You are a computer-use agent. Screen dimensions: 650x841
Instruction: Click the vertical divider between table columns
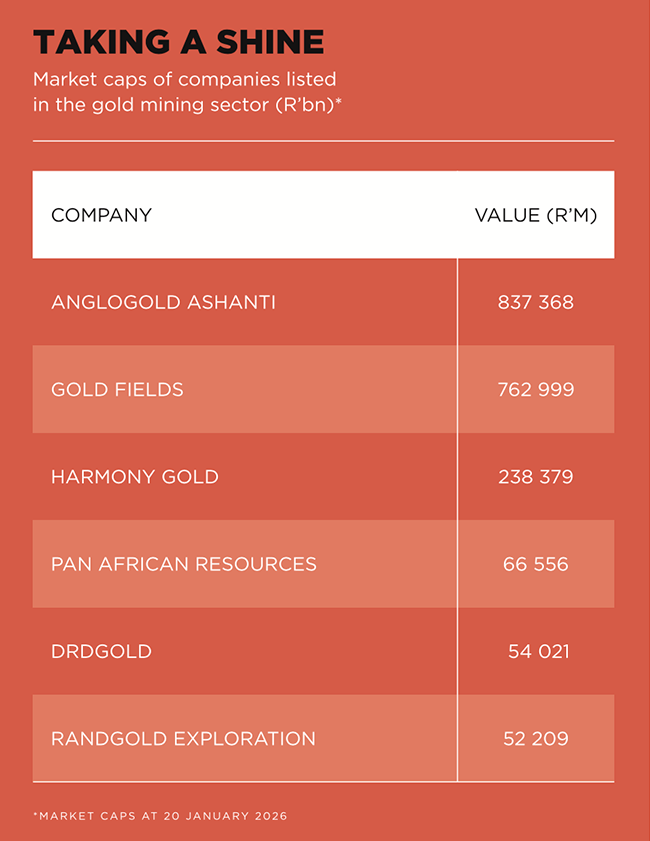(x=457, y=520)
